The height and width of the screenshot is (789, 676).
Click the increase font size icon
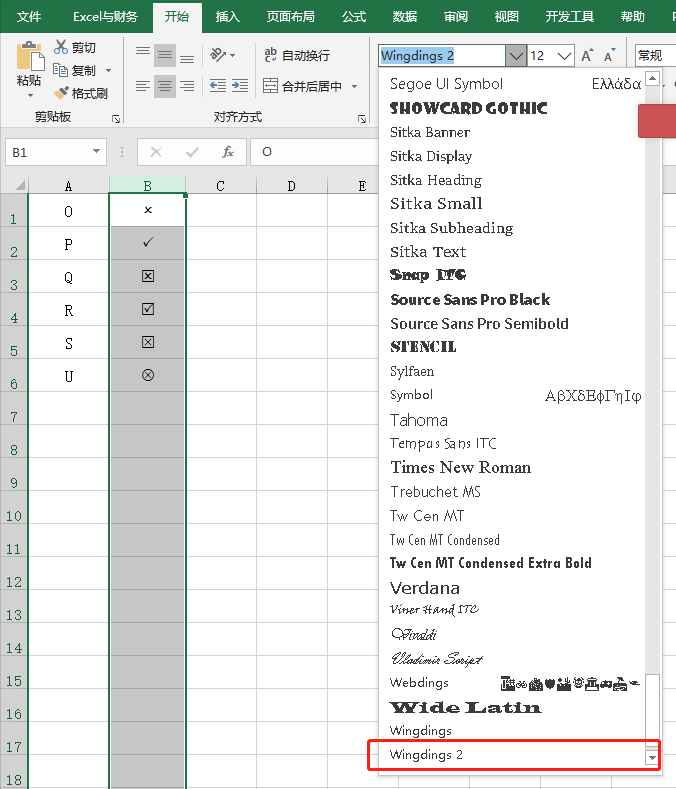point(588,56)
